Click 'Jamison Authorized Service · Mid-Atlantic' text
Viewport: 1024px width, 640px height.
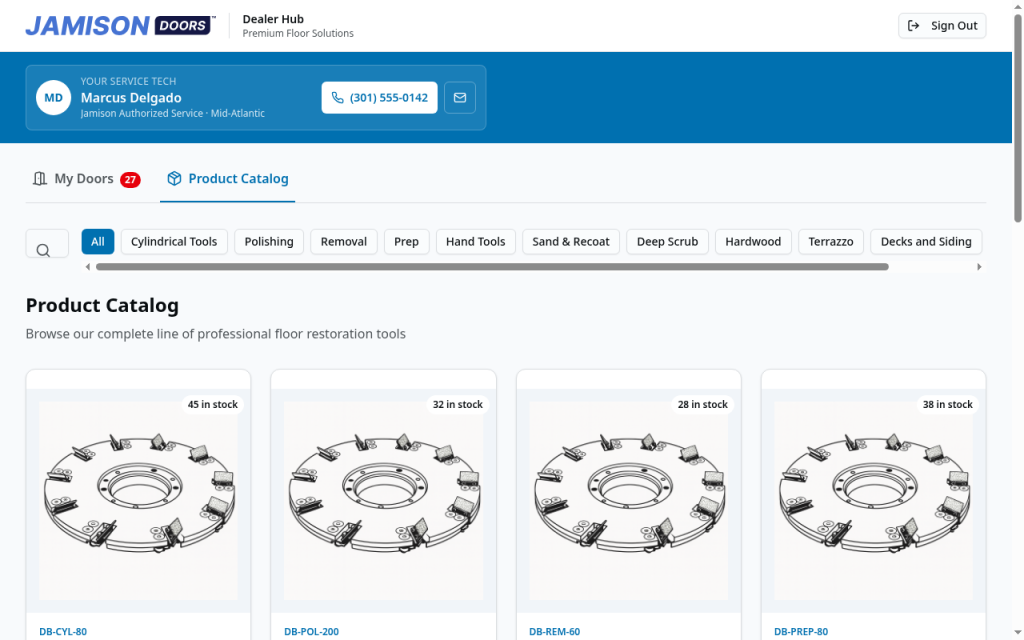[x=172, y=113]
